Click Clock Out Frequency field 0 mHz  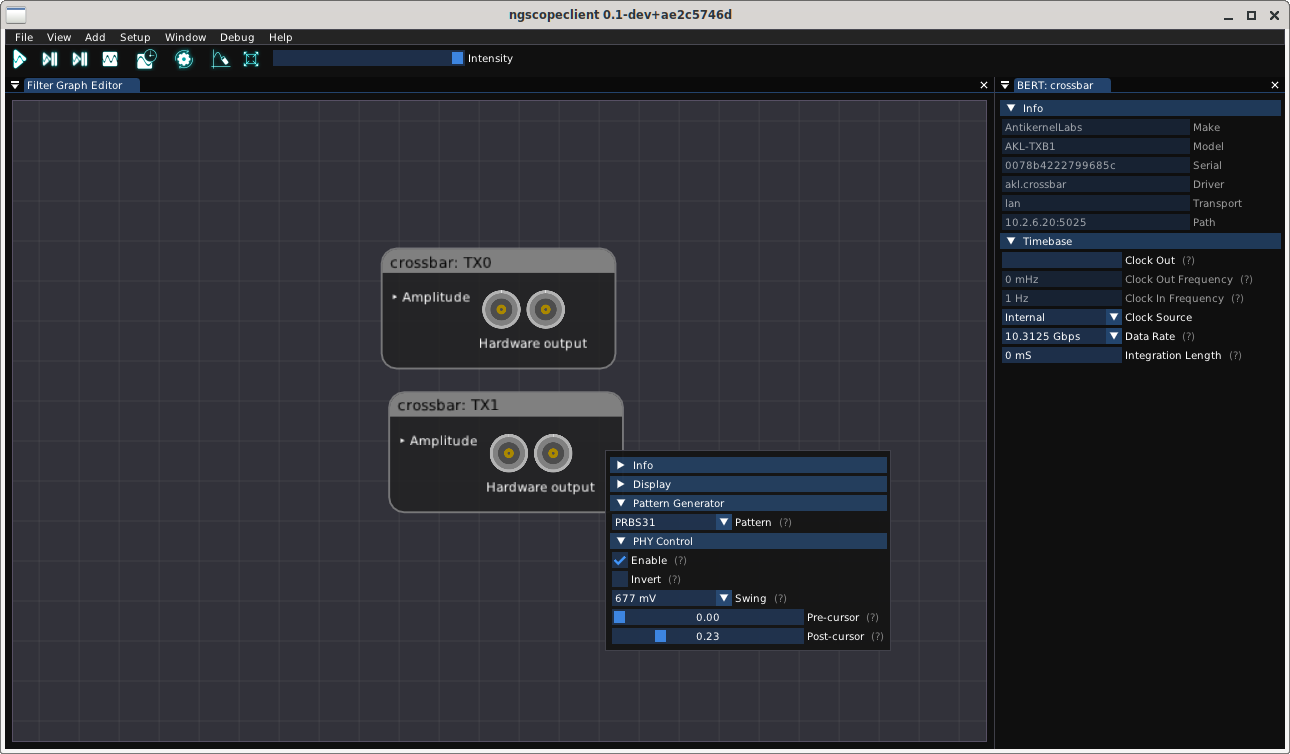point(1062,279)
